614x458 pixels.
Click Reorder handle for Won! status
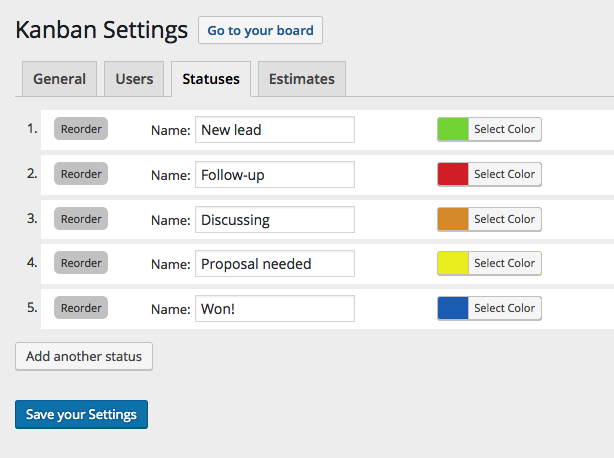81,308
